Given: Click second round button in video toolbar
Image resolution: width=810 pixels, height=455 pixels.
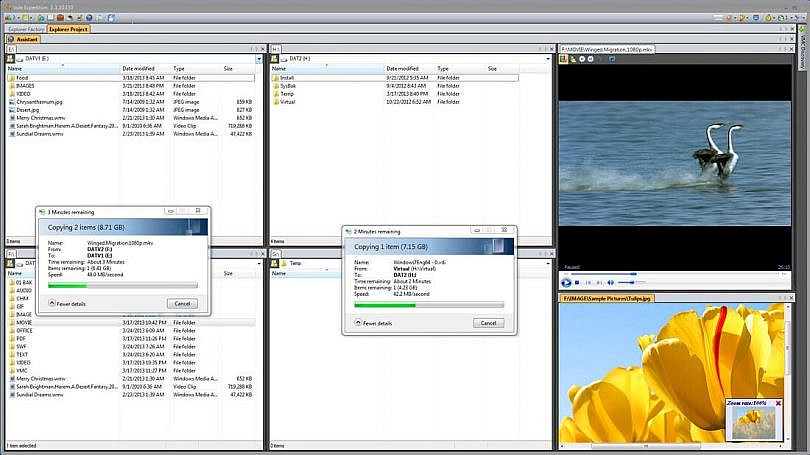Looking at the screenshot, I should click(x=590, y=59).
